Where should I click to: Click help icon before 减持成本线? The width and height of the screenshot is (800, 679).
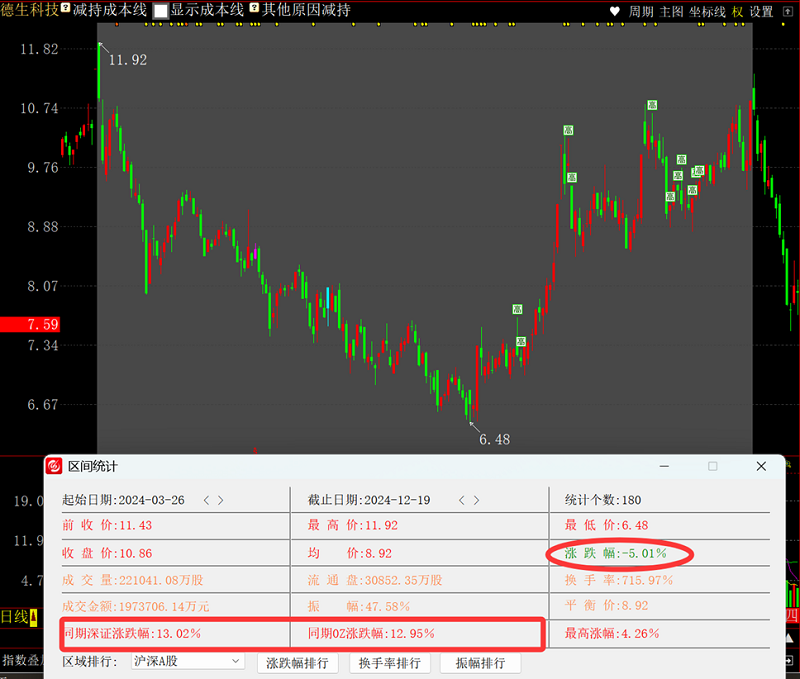point(65,8)
